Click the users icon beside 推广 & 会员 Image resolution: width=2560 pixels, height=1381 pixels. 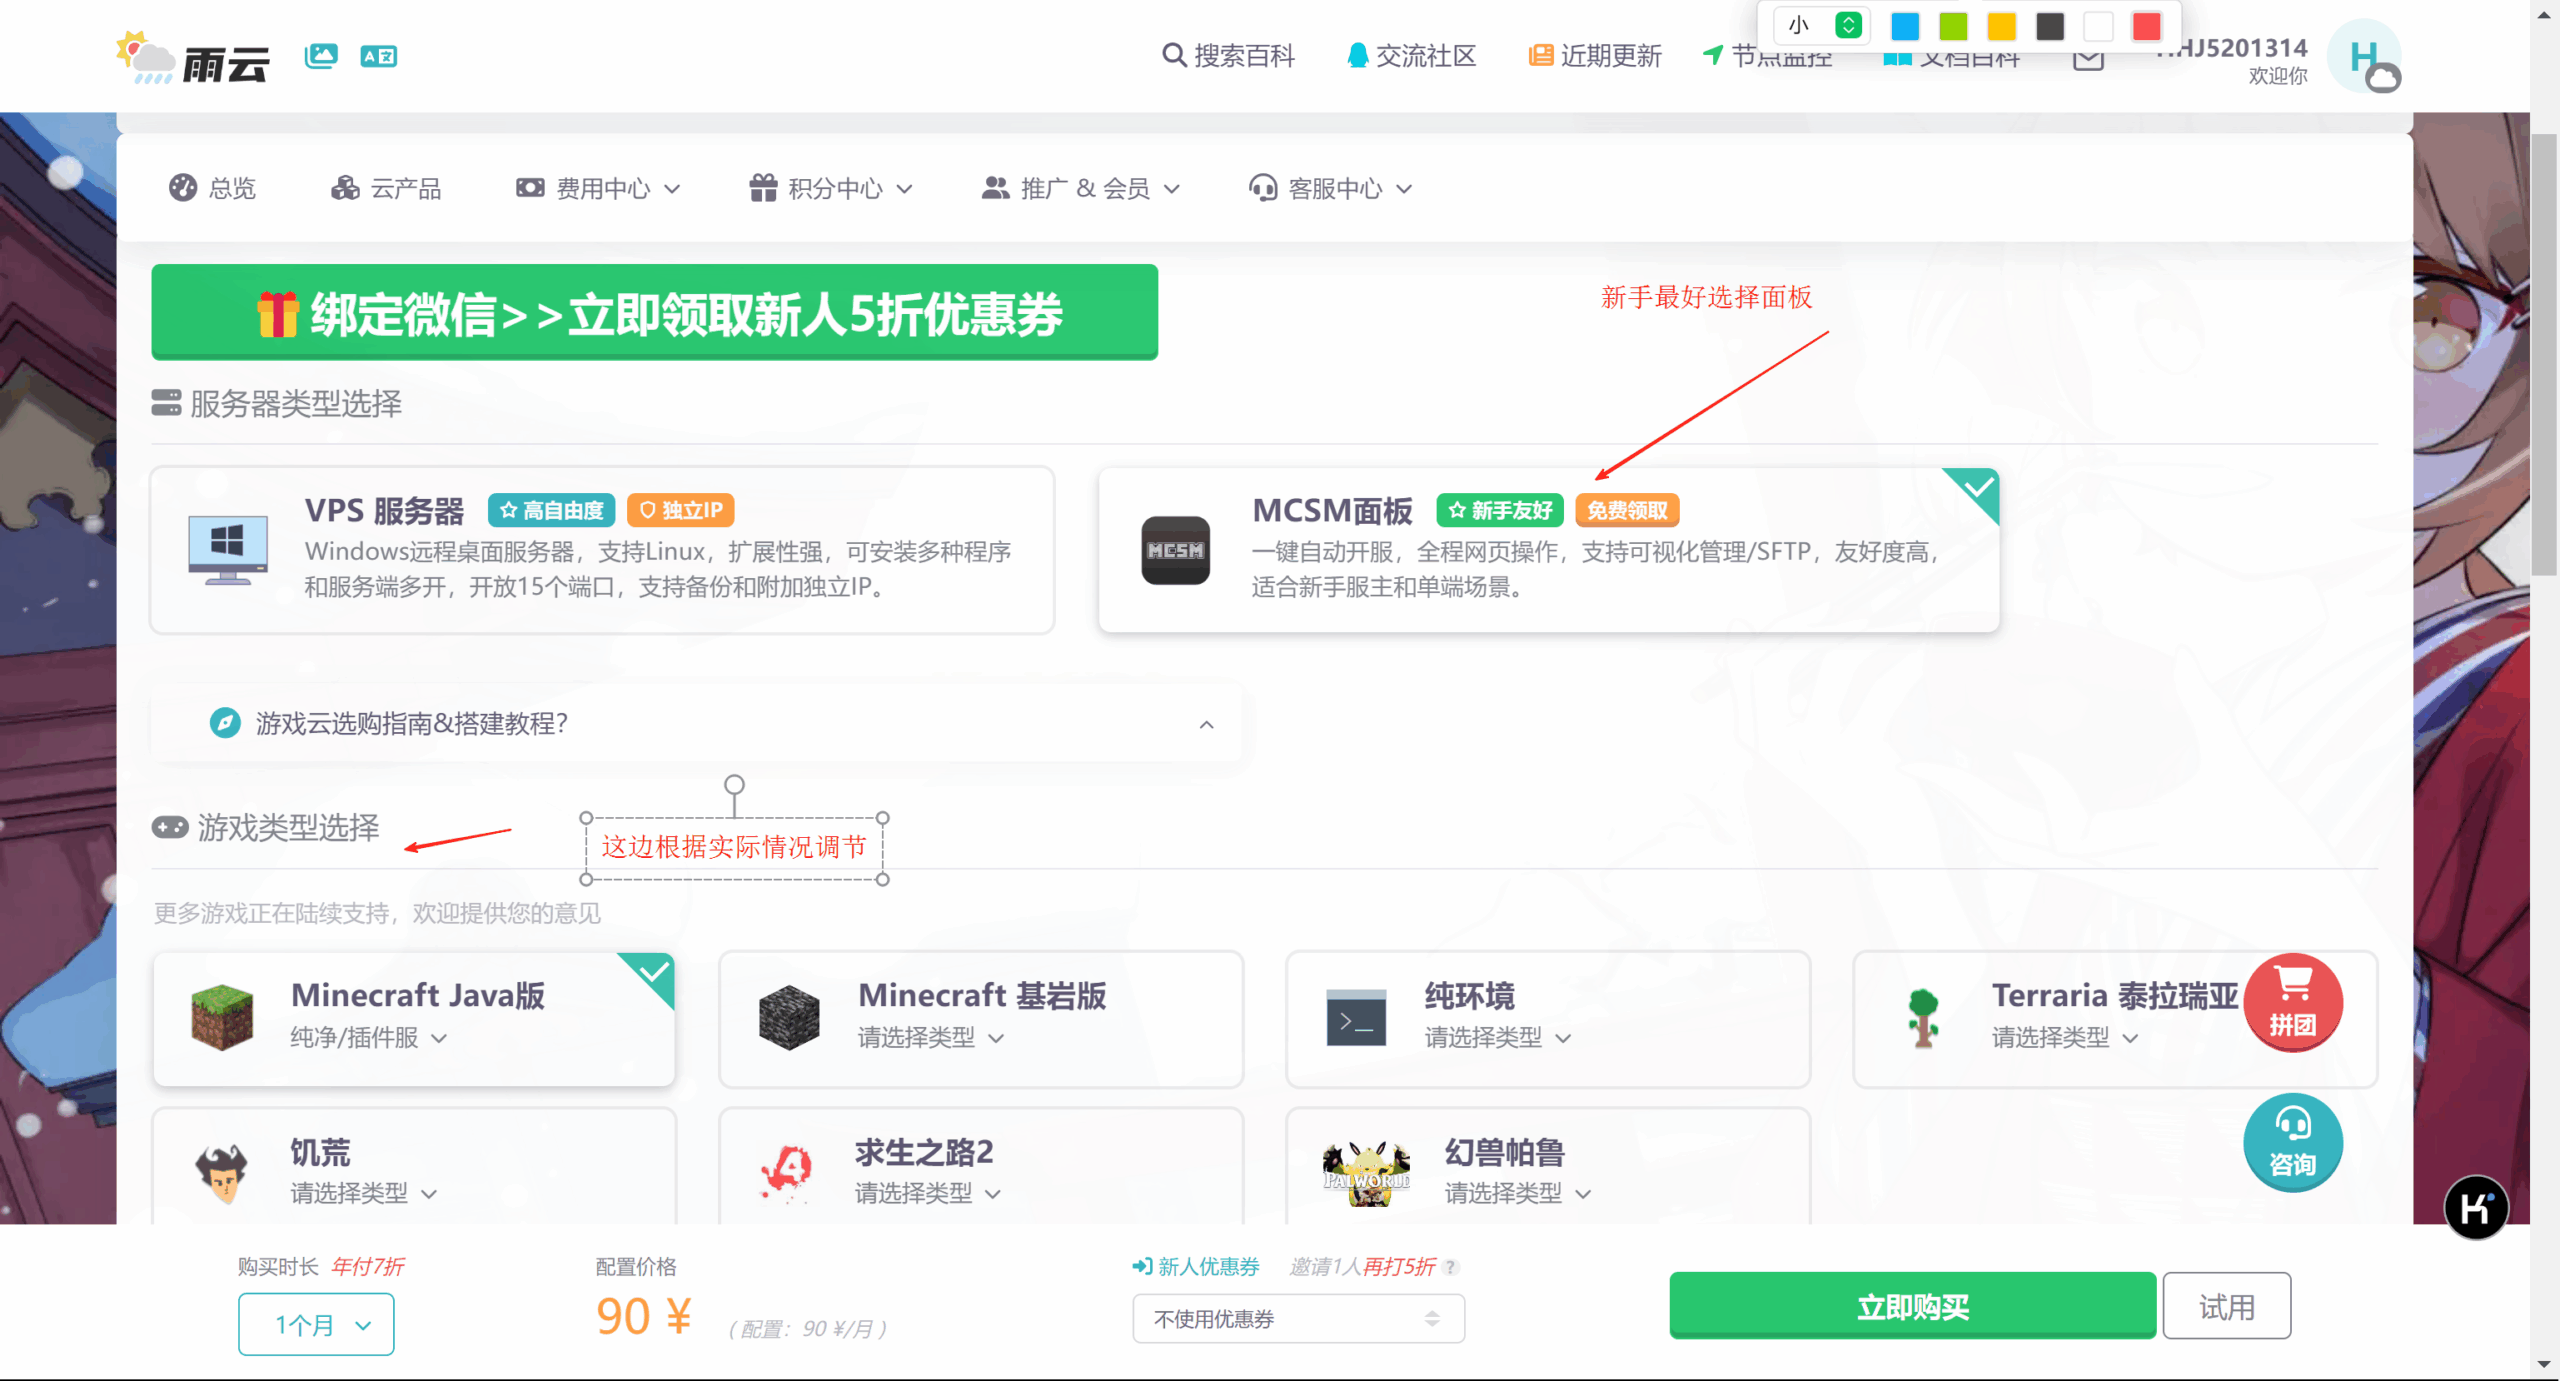[995, 188]
